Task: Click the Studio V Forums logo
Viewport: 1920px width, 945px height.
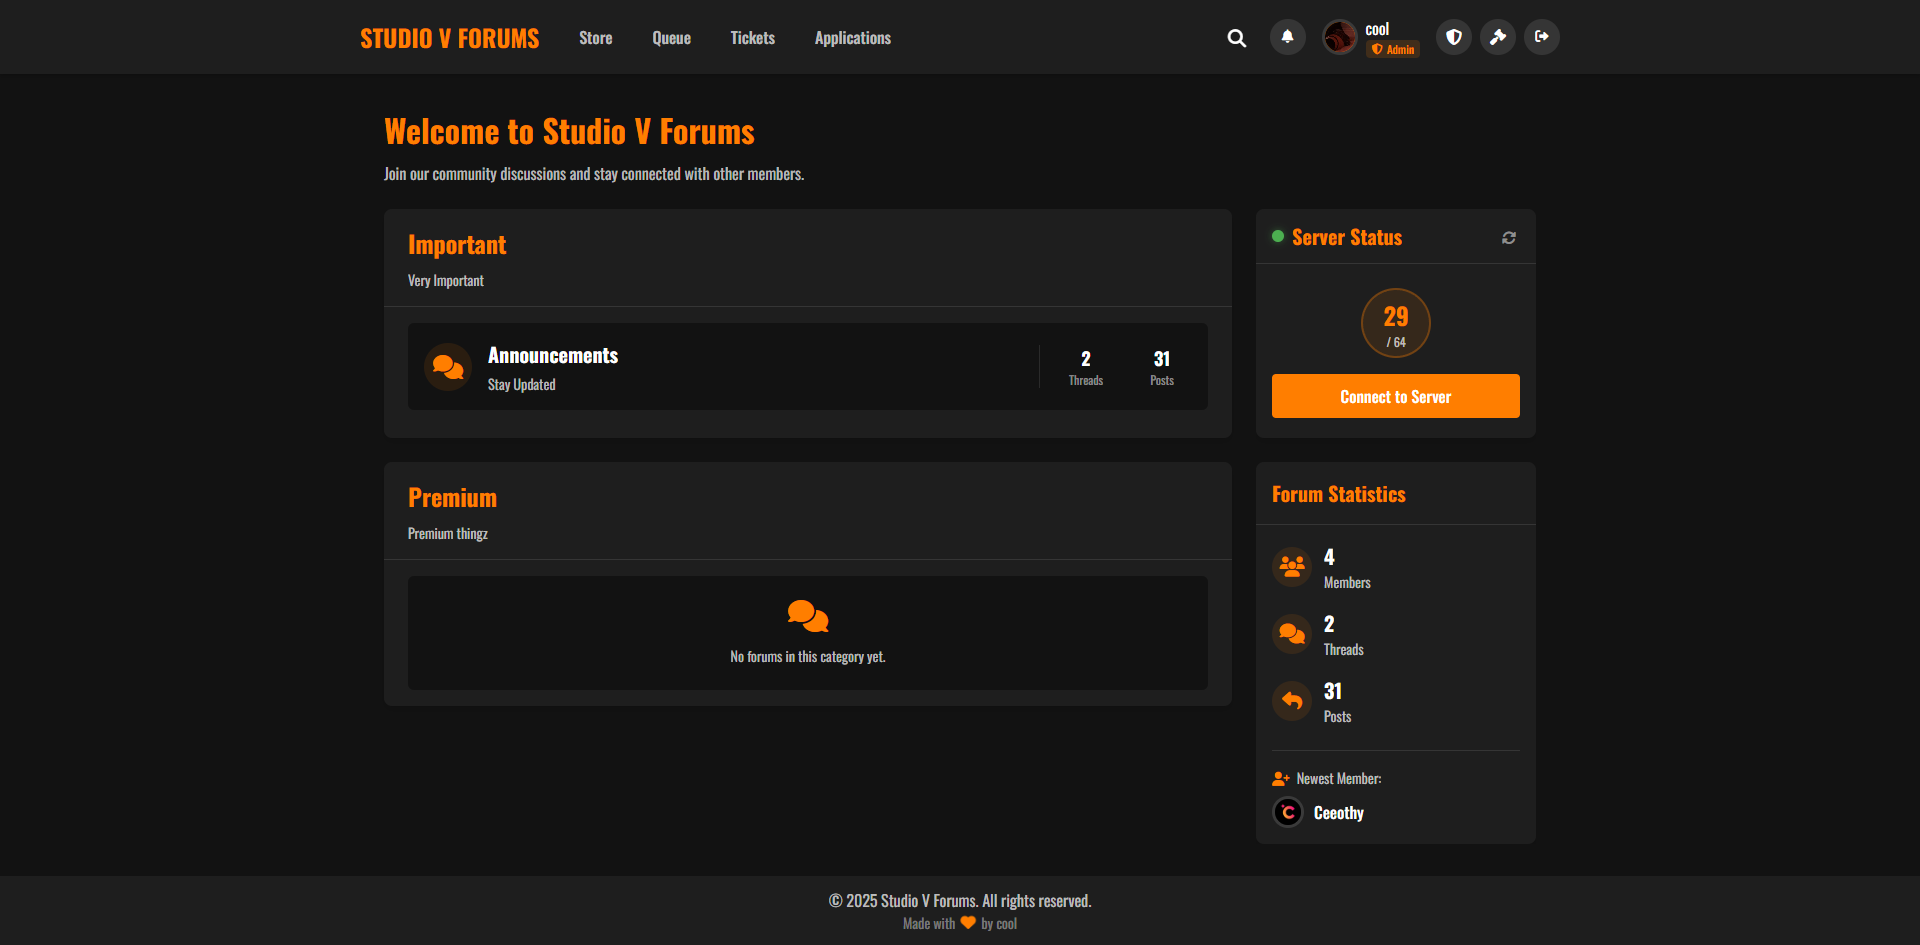Action: (449, 38)
